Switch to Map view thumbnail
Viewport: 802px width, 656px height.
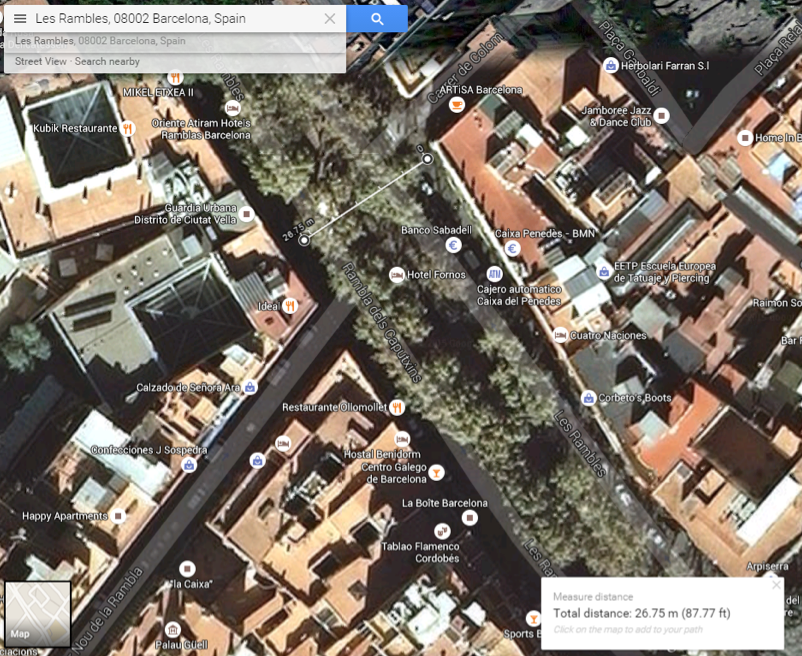pyautogui.click(x=37, y=614)
